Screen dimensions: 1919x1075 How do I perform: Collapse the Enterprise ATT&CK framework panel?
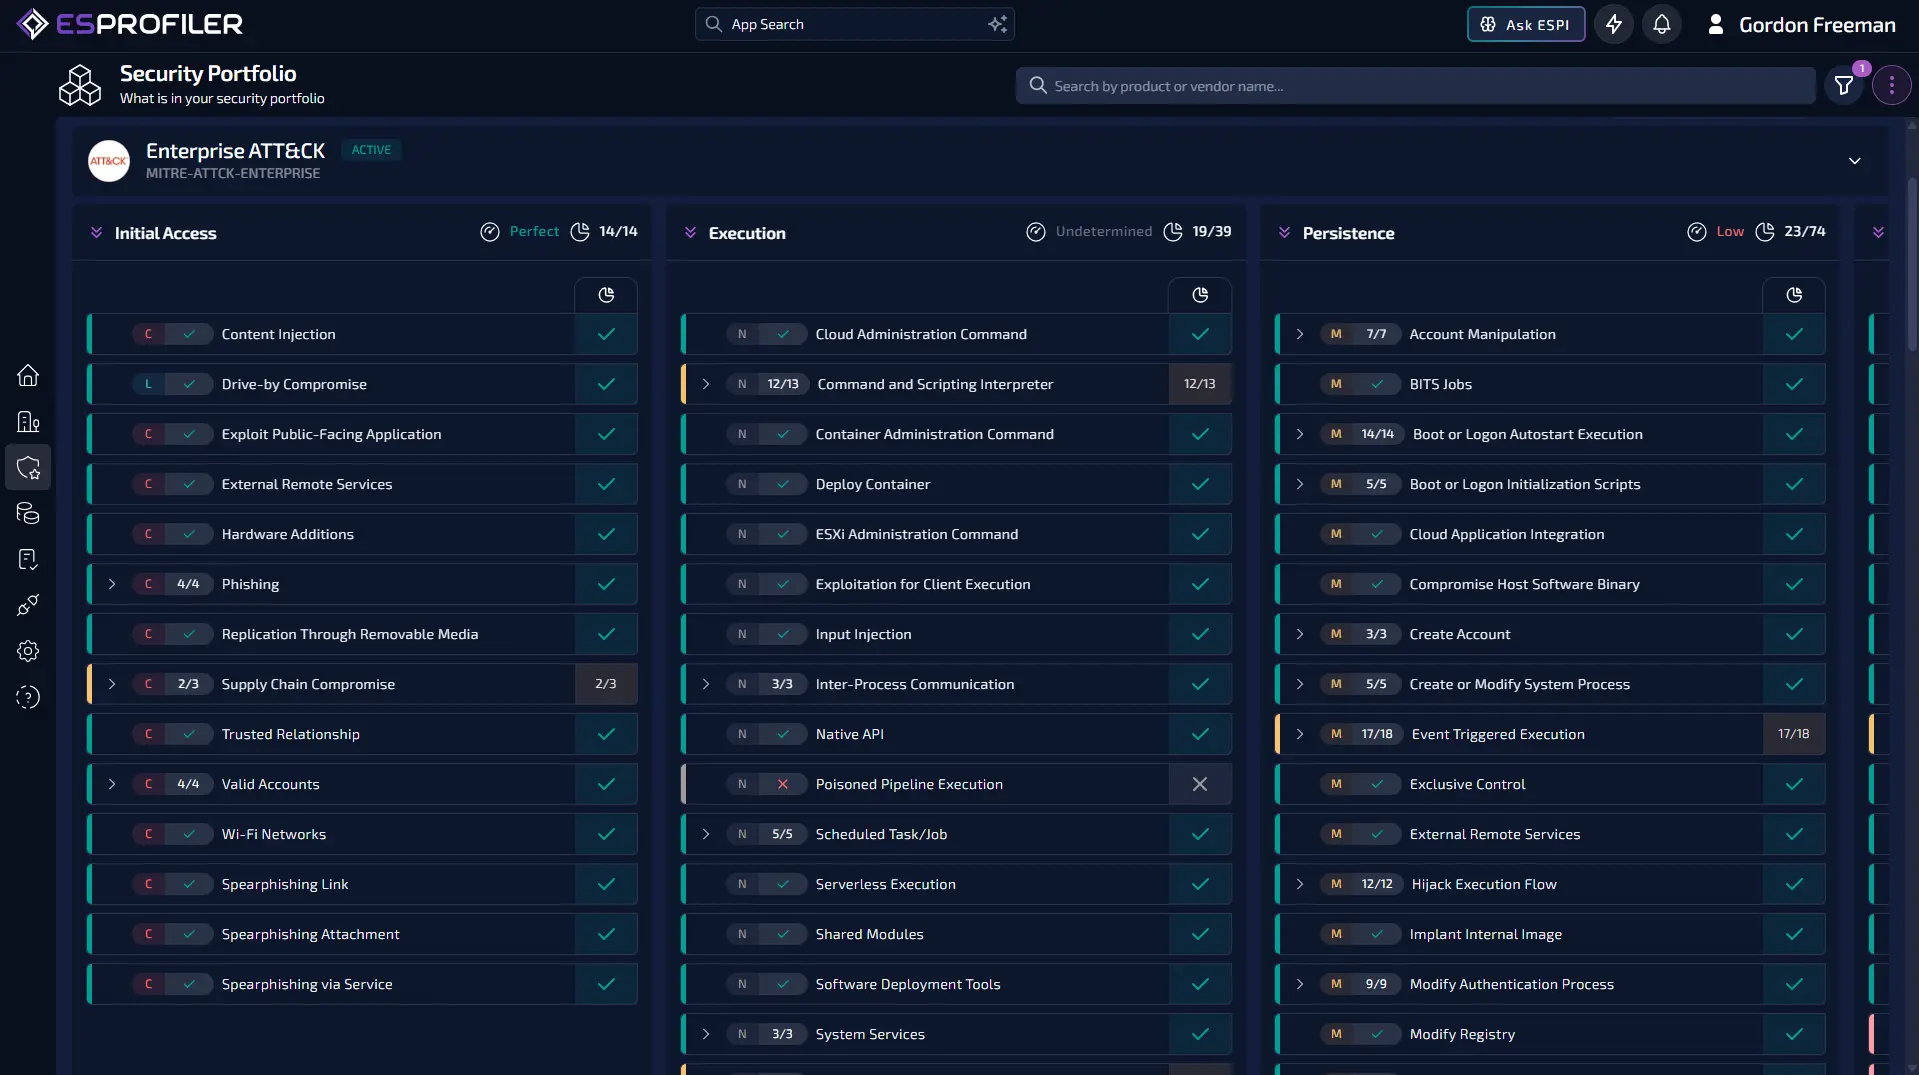coord(1855,161)
